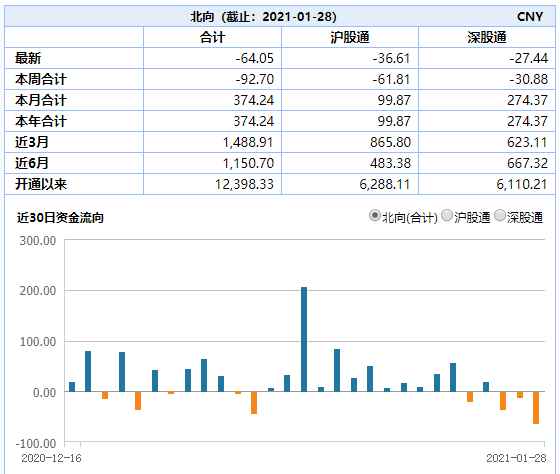This screenshot has width=560, height=474.
Task: Click the 最新 row label
Action: pos(28,58)
